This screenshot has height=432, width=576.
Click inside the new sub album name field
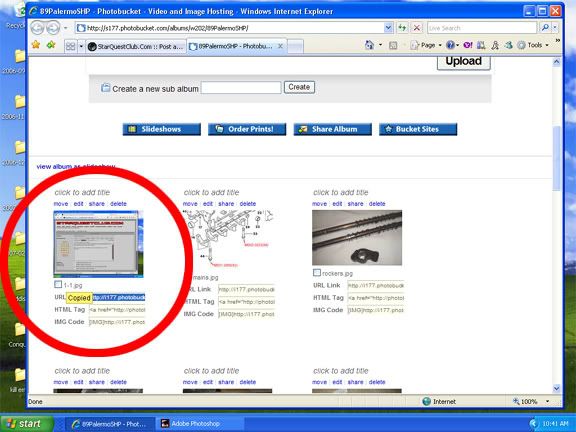[x=241, y=87]
